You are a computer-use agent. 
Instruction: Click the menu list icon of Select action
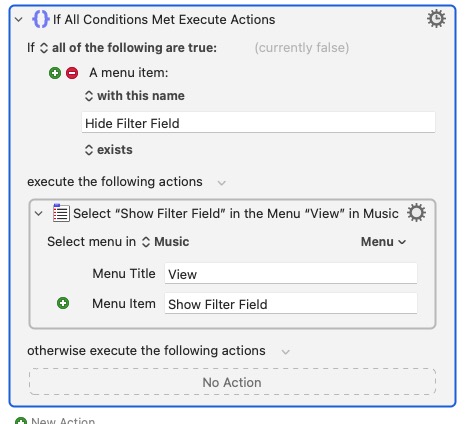(61, 213)
